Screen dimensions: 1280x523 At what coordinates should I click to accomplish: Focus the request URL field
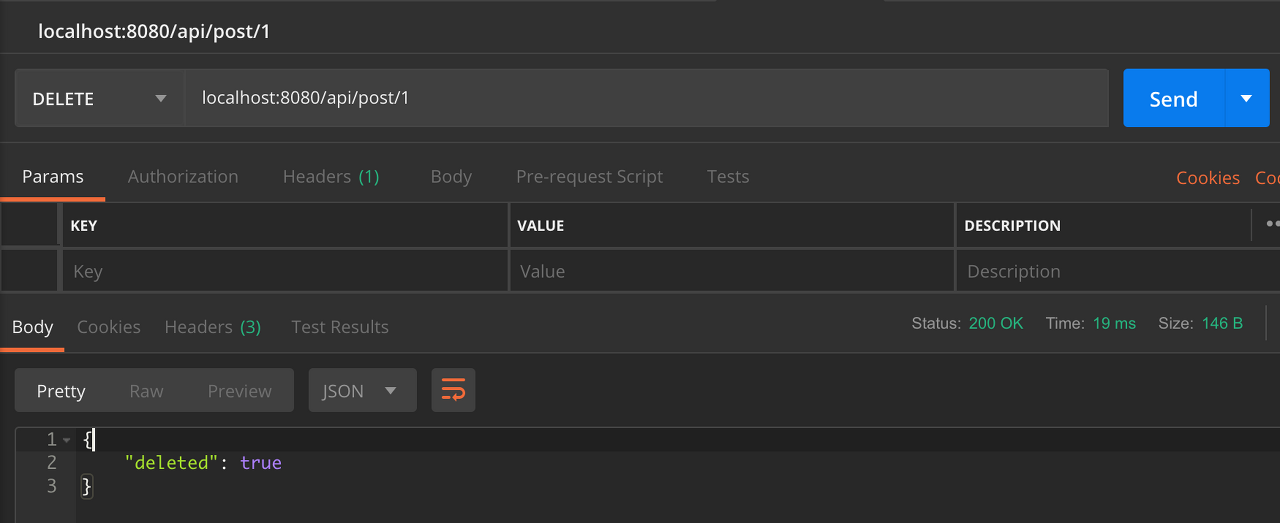(646, 98)
